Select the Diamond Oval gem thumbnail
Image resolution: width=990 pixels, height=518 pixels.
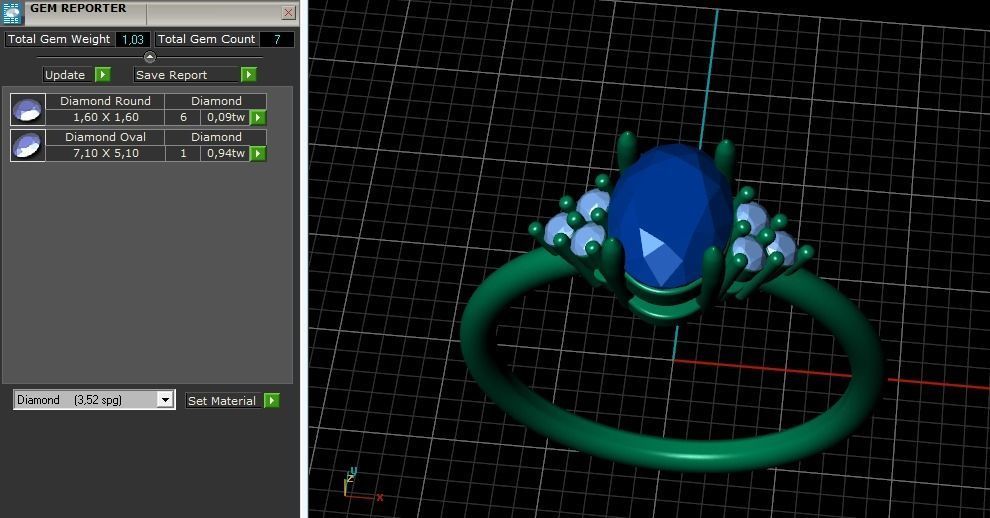click(28, 145)
